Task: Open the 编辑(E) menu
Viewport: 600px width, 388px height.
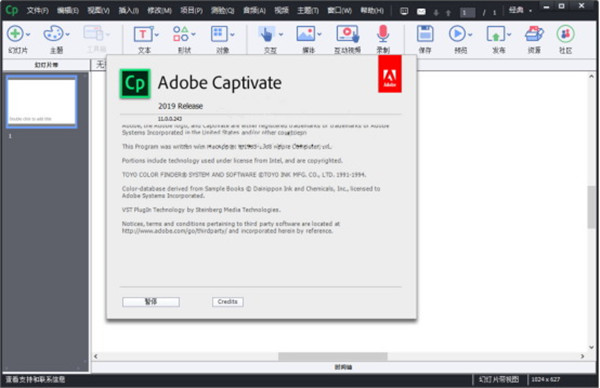Action: coord(68,10)
